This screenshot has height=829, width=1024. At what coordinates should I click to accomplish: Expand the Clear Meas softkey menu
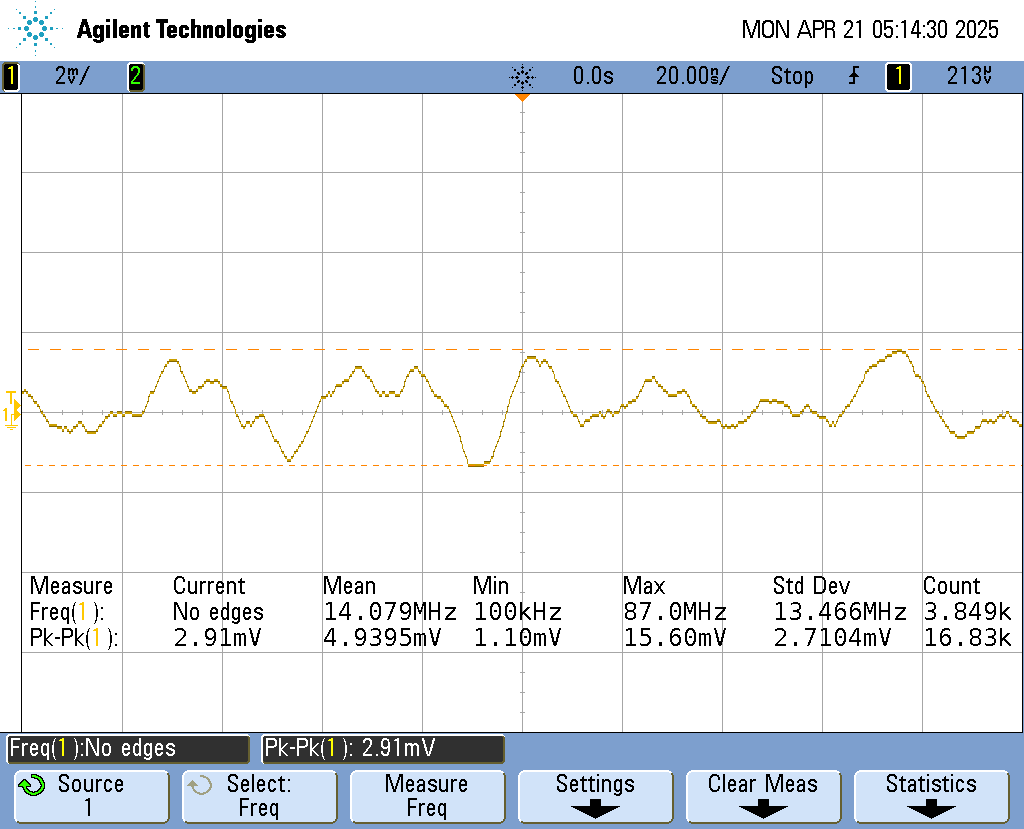tap(763, 796)
